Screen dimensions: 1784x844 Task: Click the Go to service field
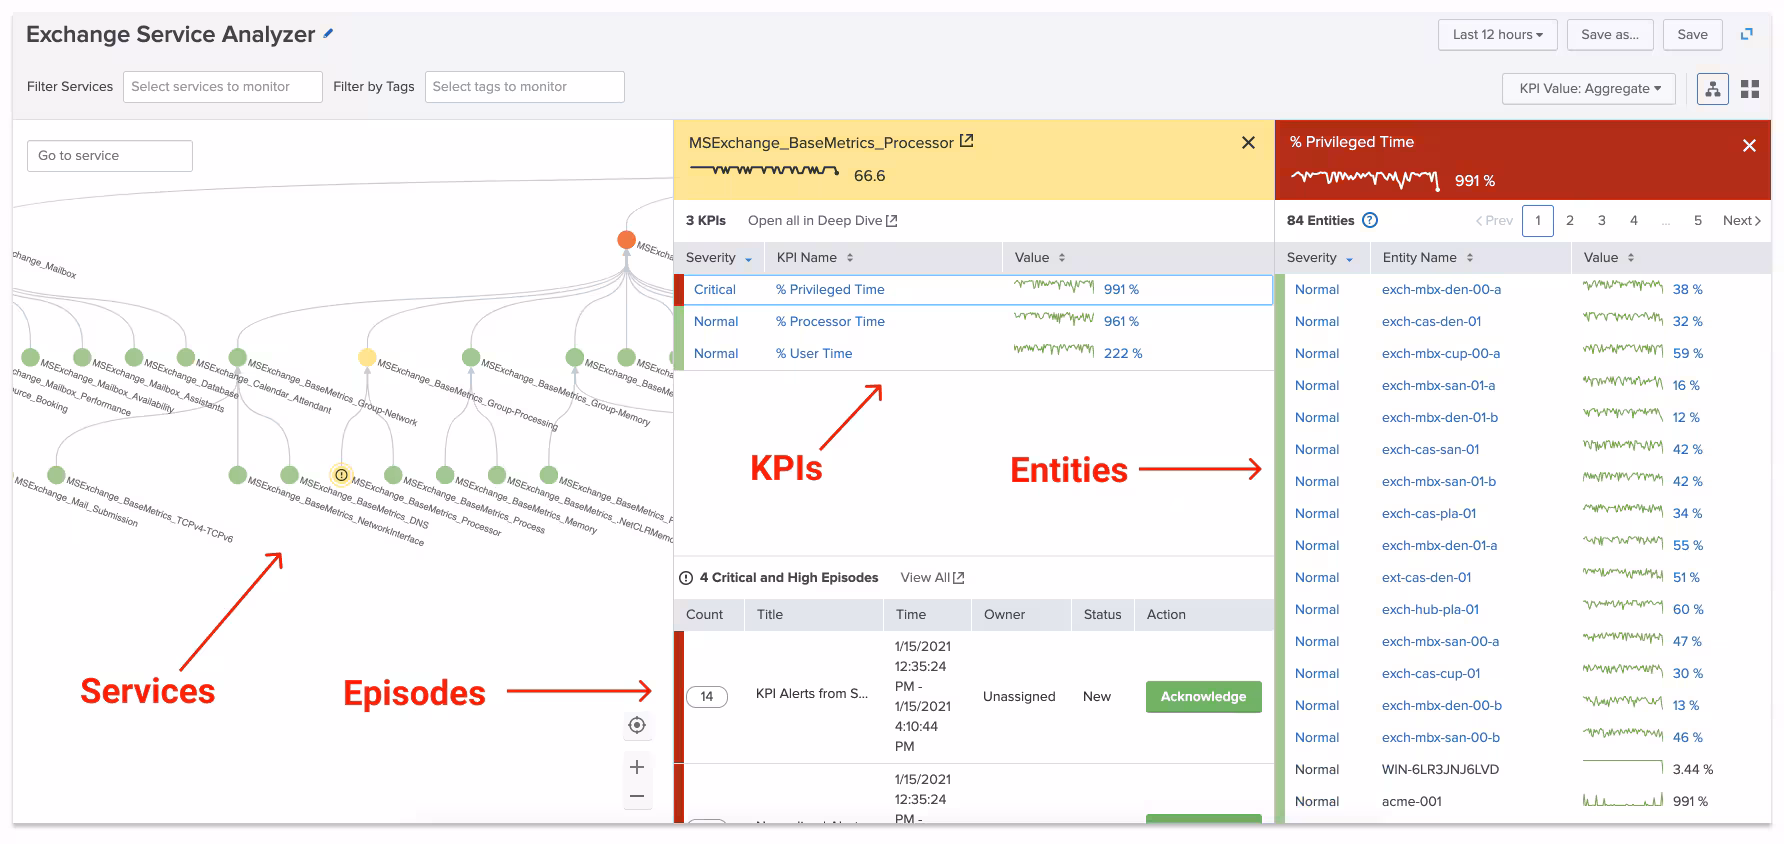click(x=109, y=156)
